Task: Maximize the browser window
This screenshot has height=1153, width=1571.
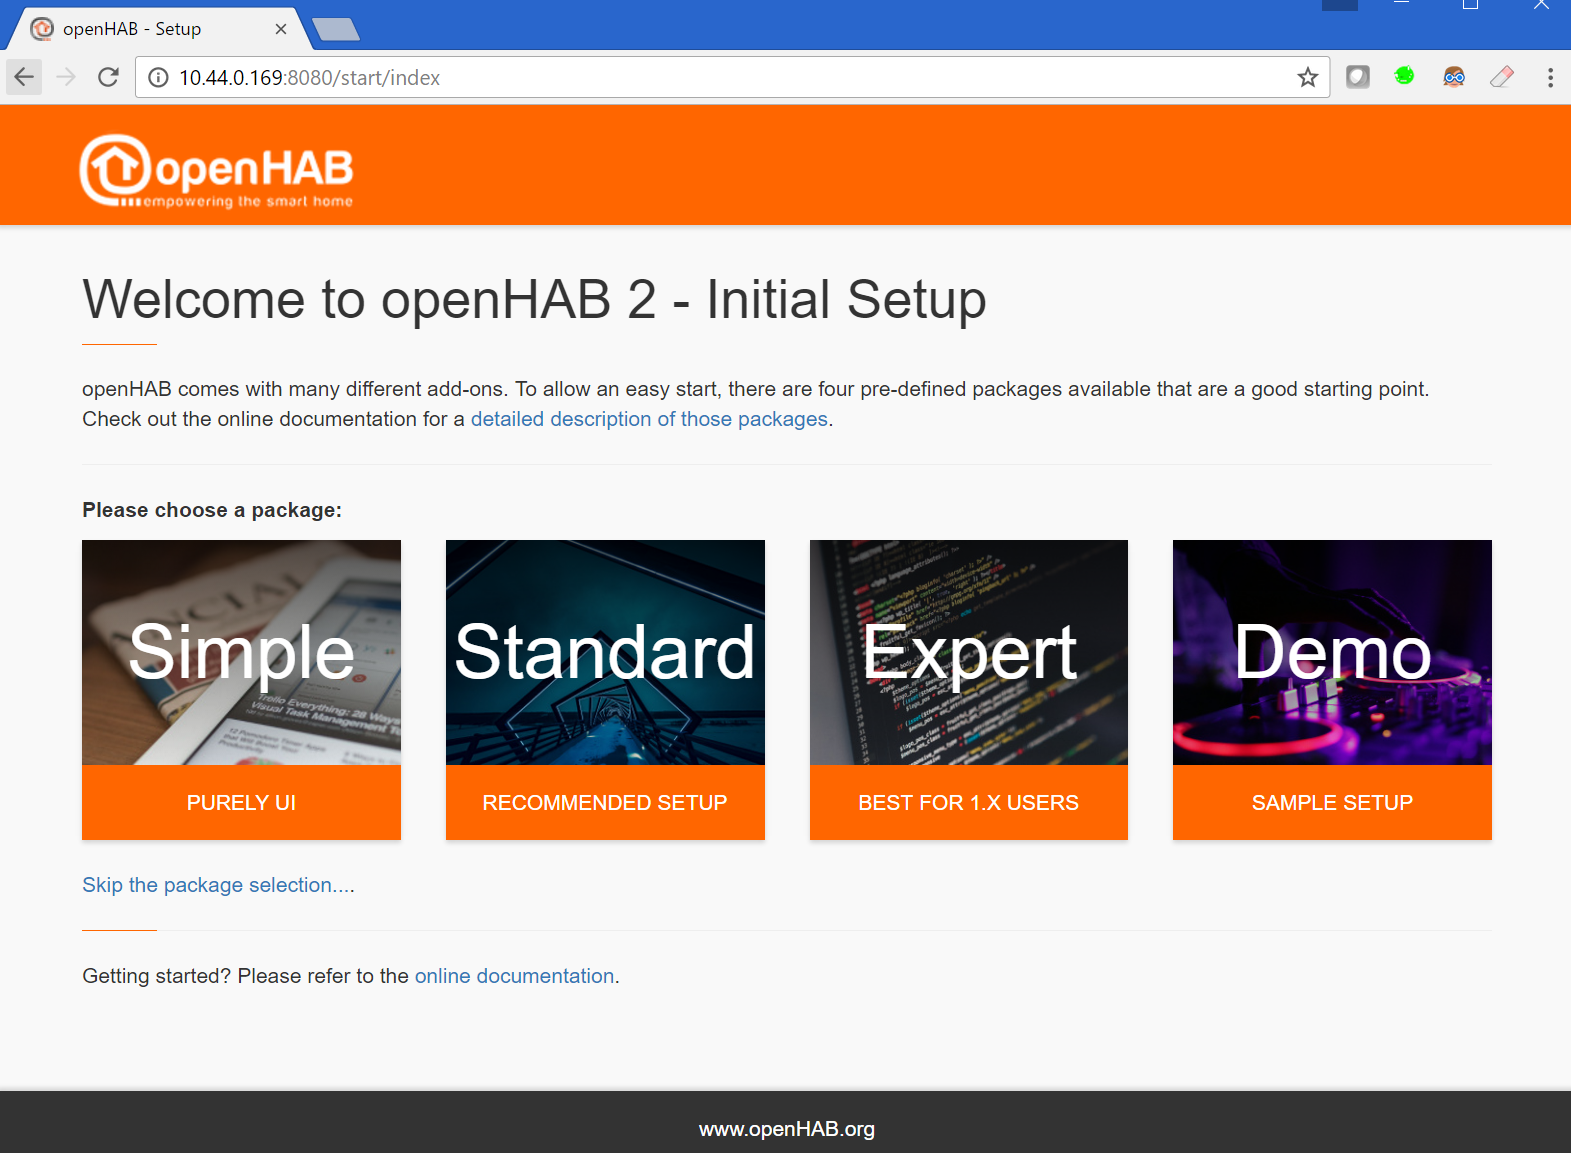Action: (x=1470, y=5)
